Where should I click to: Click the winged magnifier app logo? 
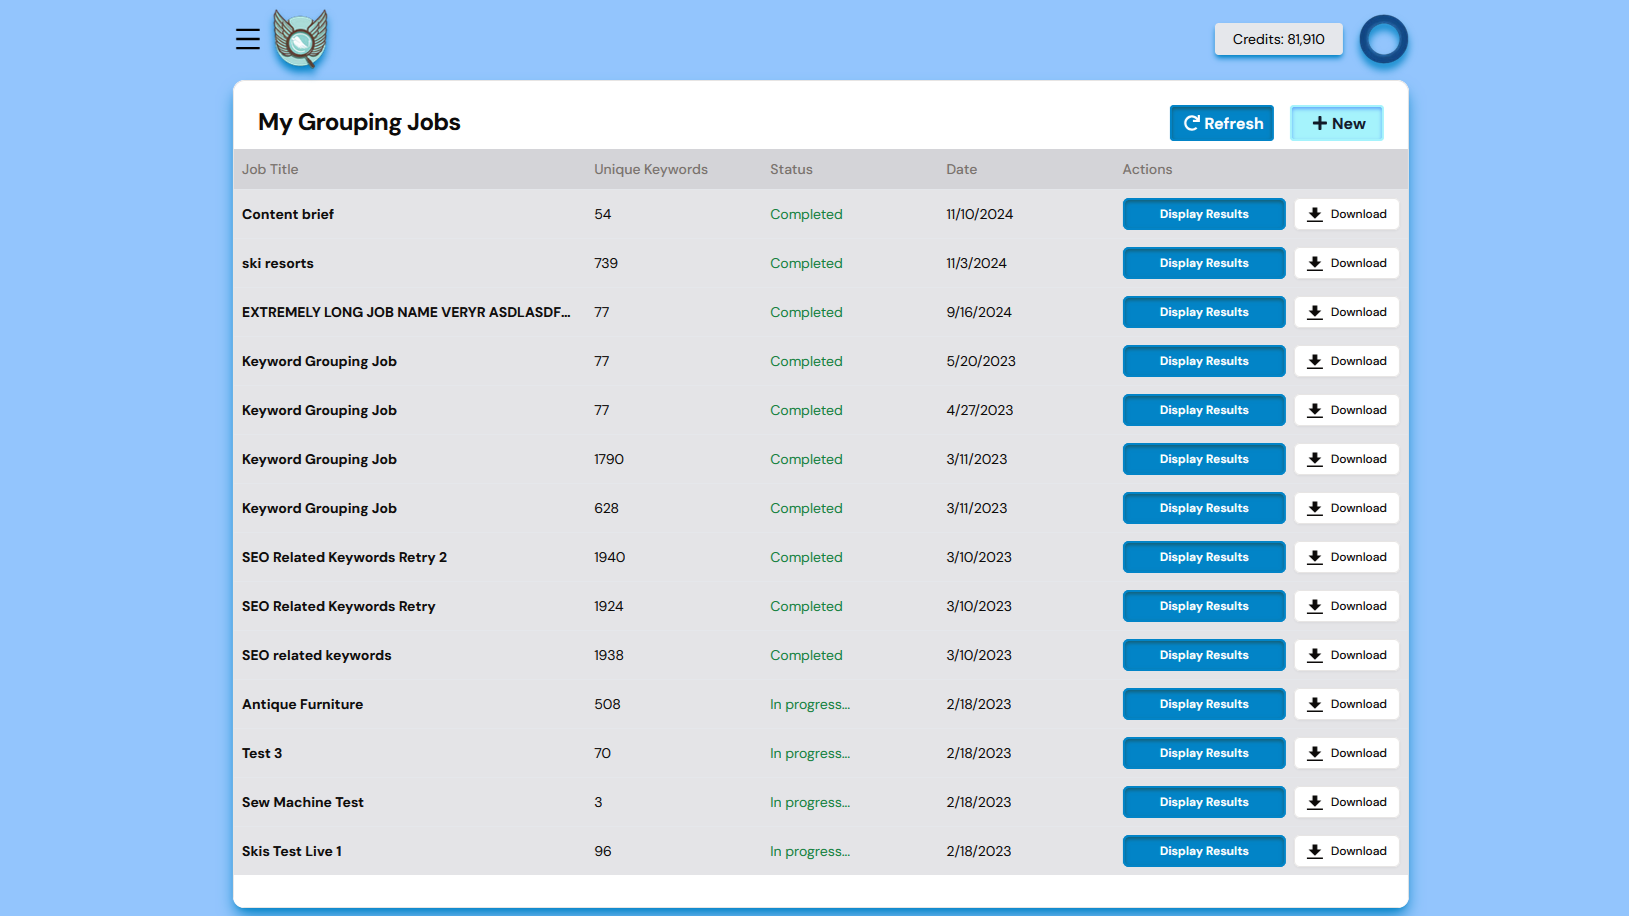click(300, 40)
